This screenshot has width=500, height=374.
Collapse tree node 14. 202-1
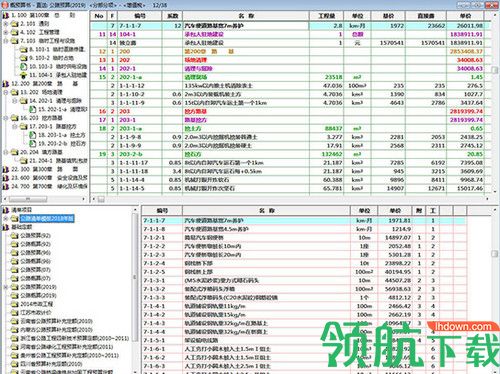click(x=15, y=101)
